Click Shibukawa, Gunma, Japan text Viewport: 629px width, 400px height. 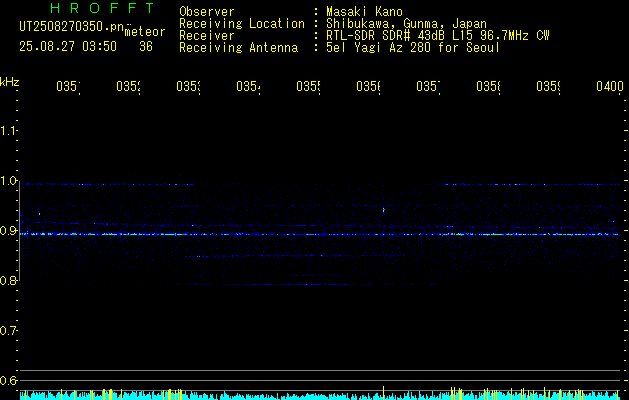(406, 24)
